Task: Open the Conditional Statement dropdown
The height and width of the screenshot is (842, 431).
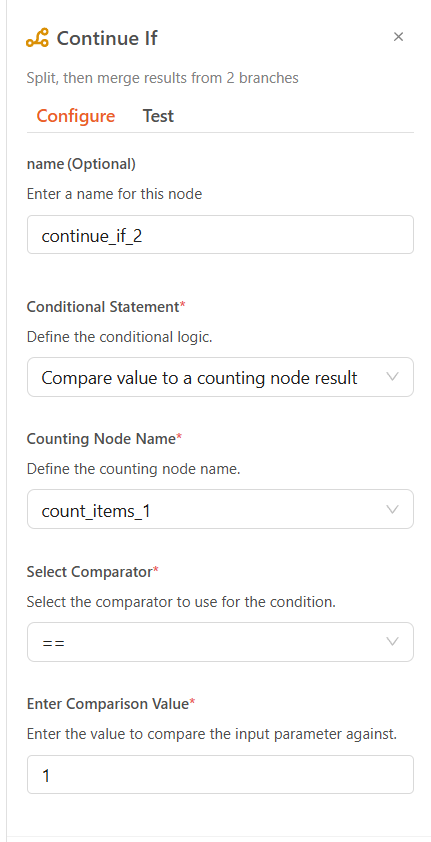Action: 221,377
